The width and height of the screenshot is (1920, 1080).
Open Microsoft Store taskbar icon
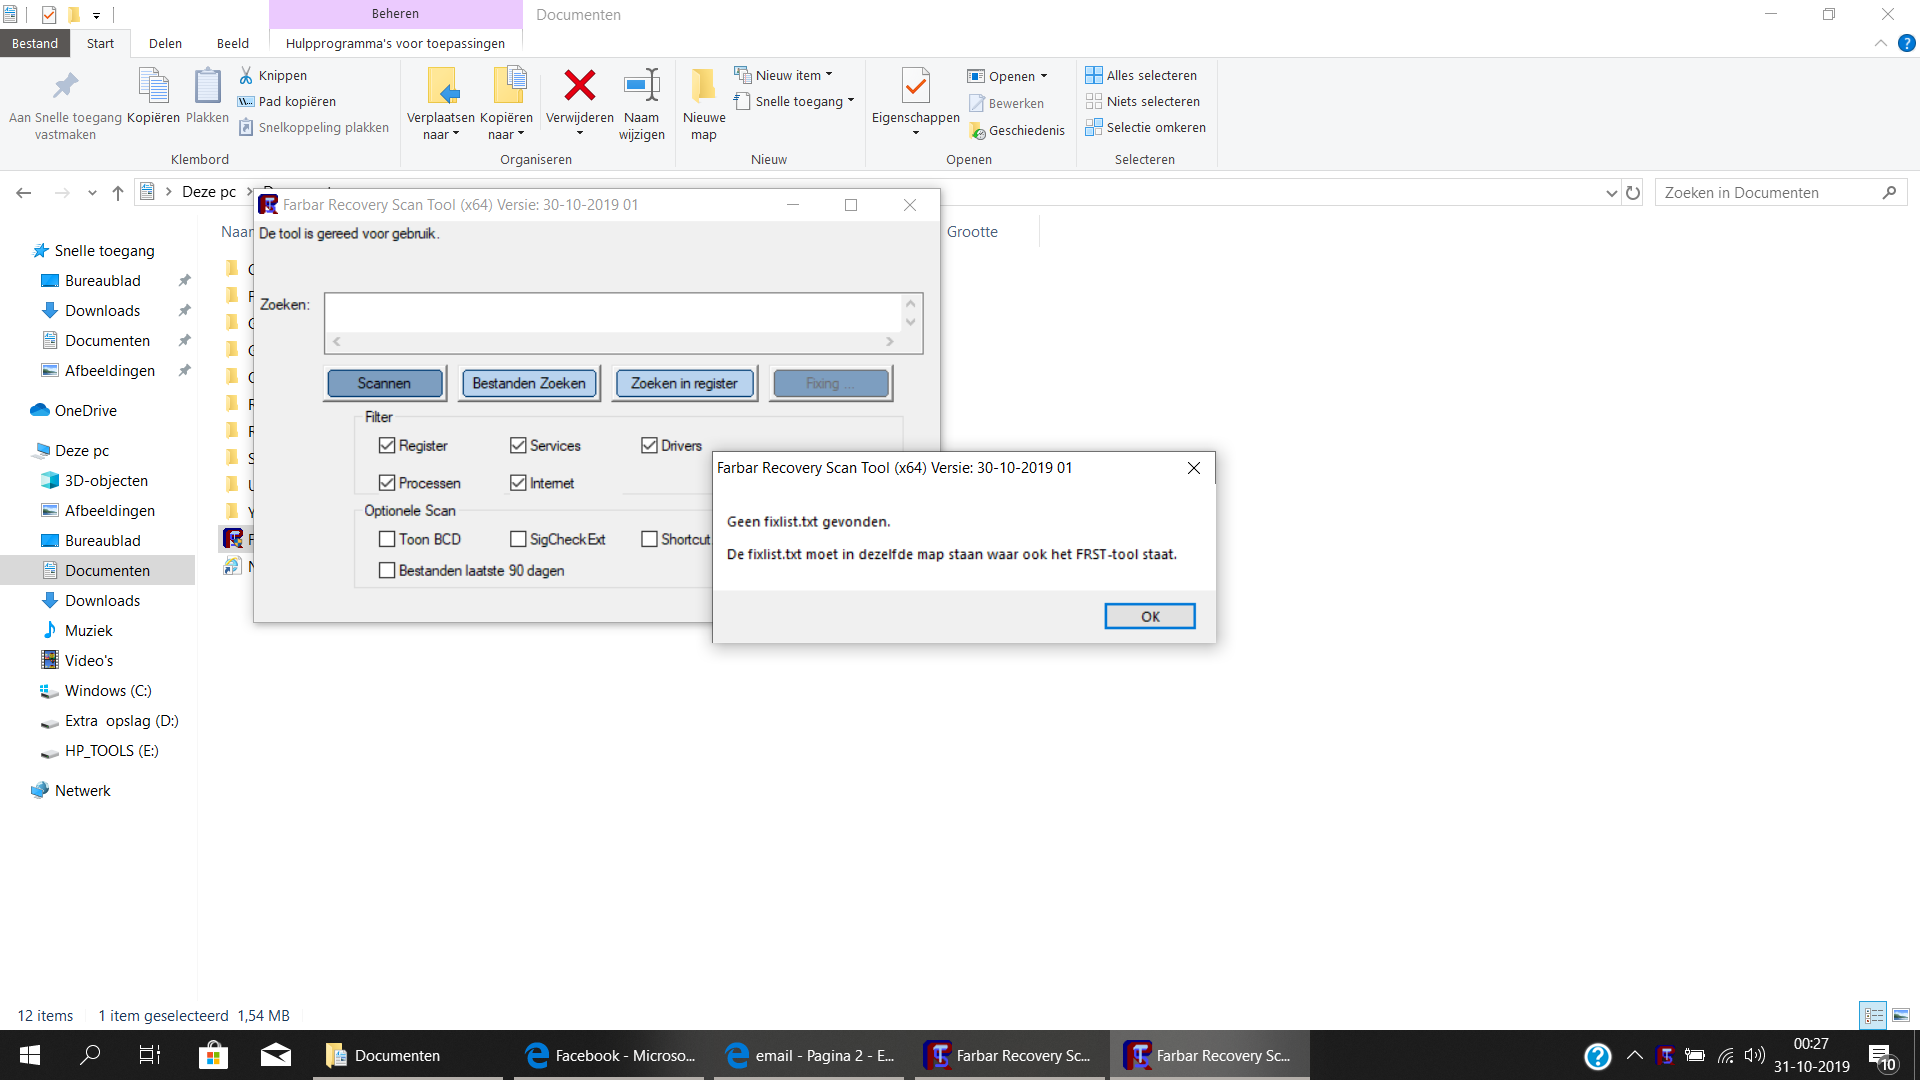[x=213, y=1055]
